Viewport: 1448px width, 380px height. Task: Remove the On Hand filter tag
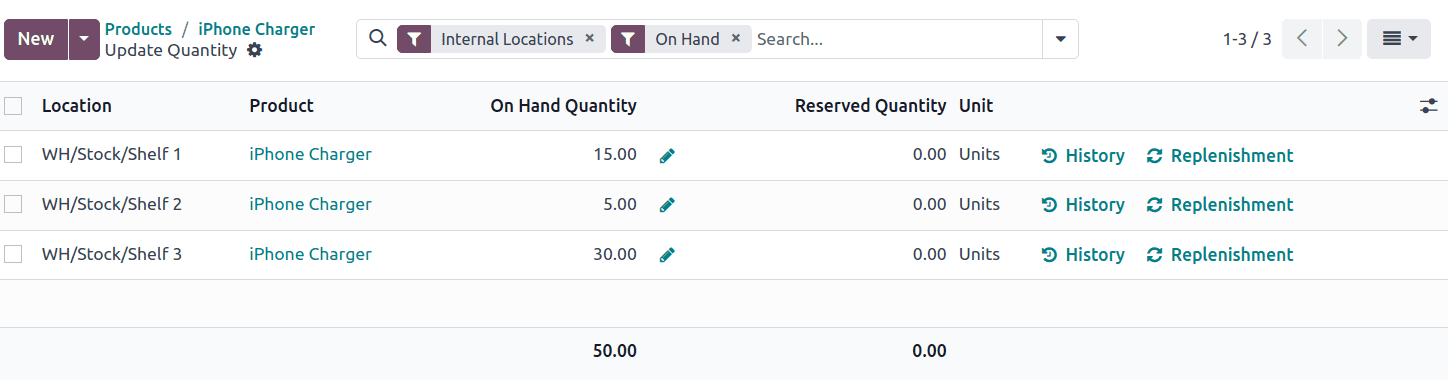[735, 38]
